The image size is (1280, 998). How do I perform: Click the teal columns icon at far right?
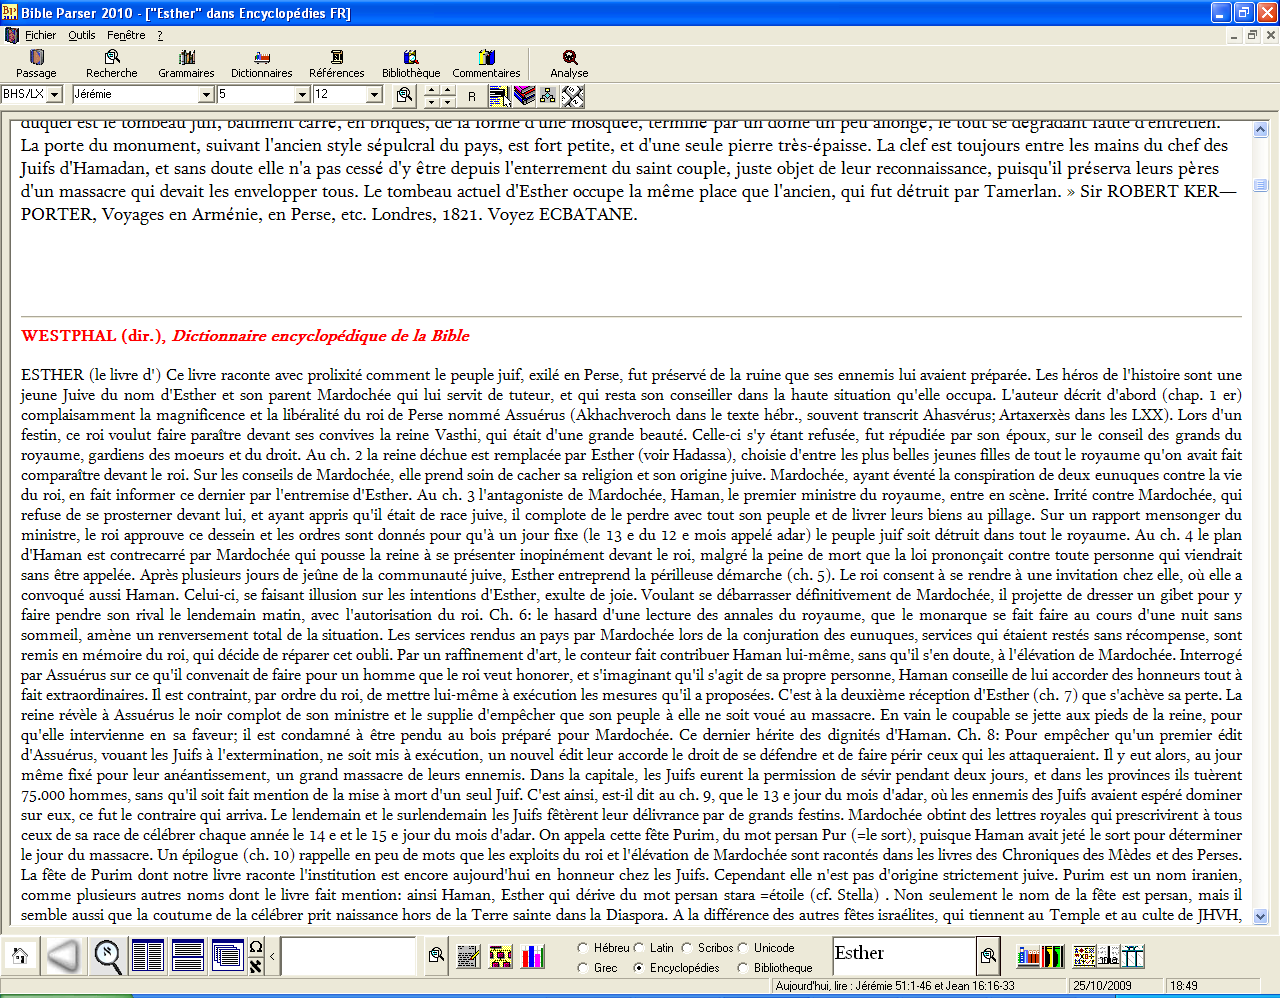tap(1132, 957)
